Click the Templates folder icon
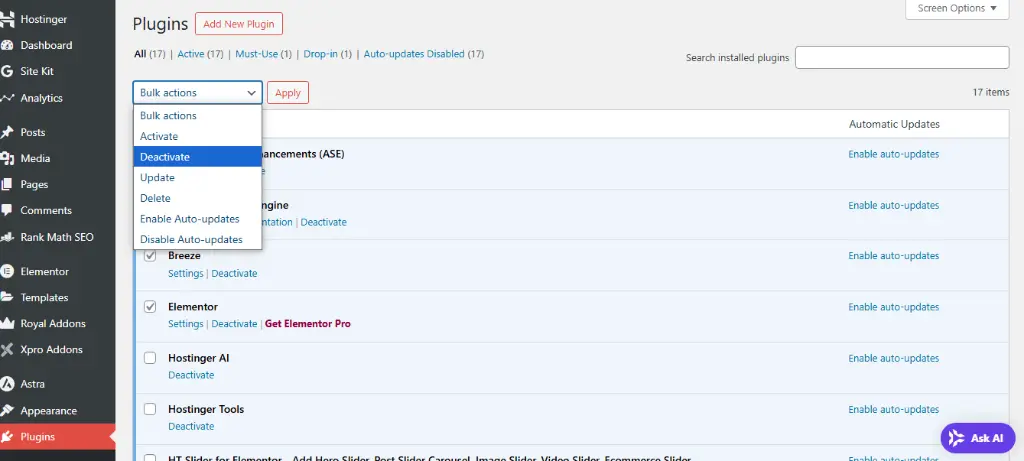 (7, 297)
